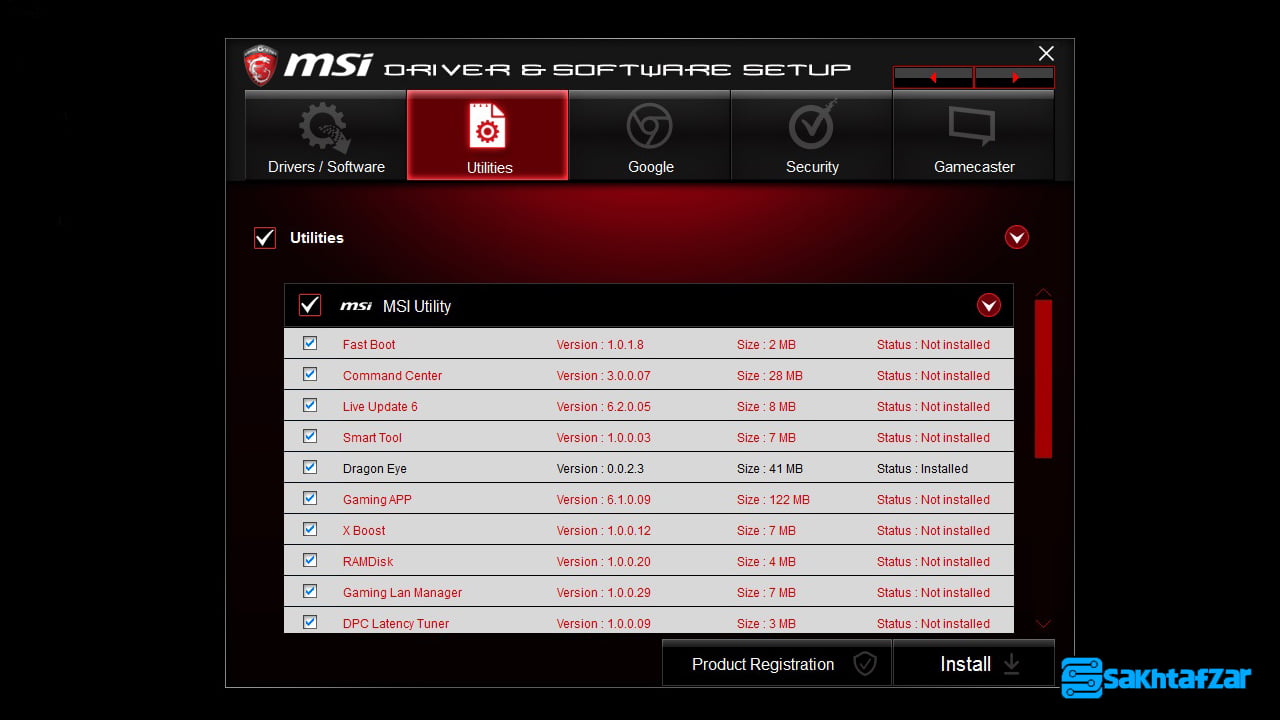The image size is (1280, 720).
Task: Click the Google Chrome logo icon
Action: coord(650,127)
